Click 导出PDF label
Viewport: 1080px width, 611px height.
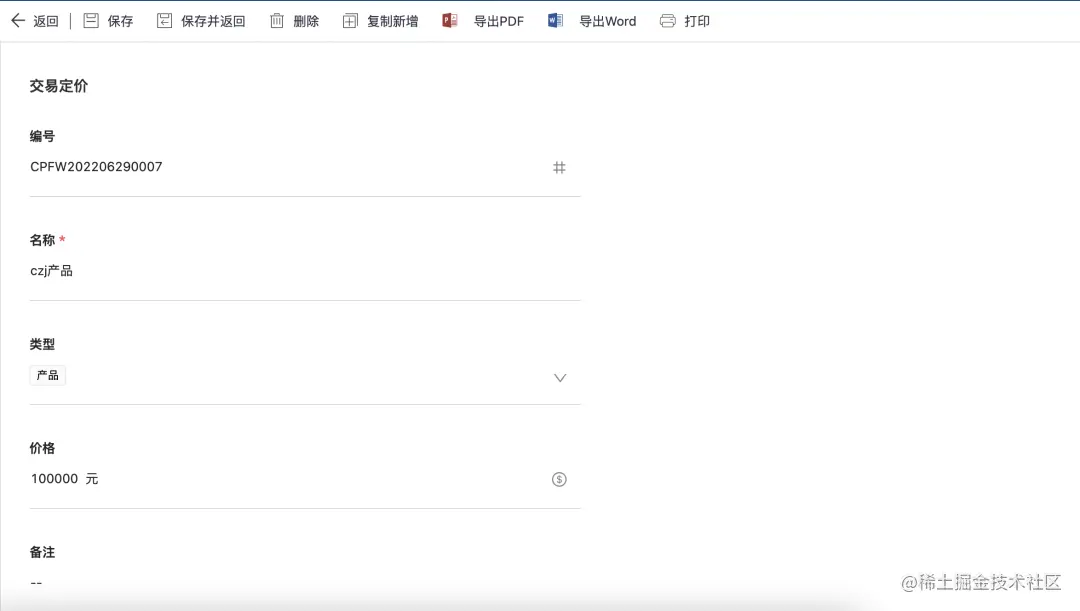[499, 21]
